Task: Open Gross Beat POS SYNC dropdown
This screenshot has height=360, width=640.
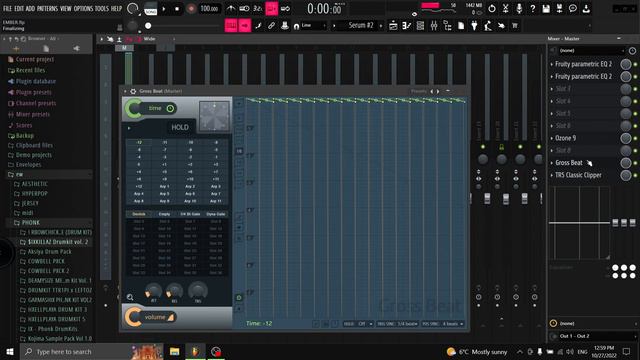Action: (443, 324)
